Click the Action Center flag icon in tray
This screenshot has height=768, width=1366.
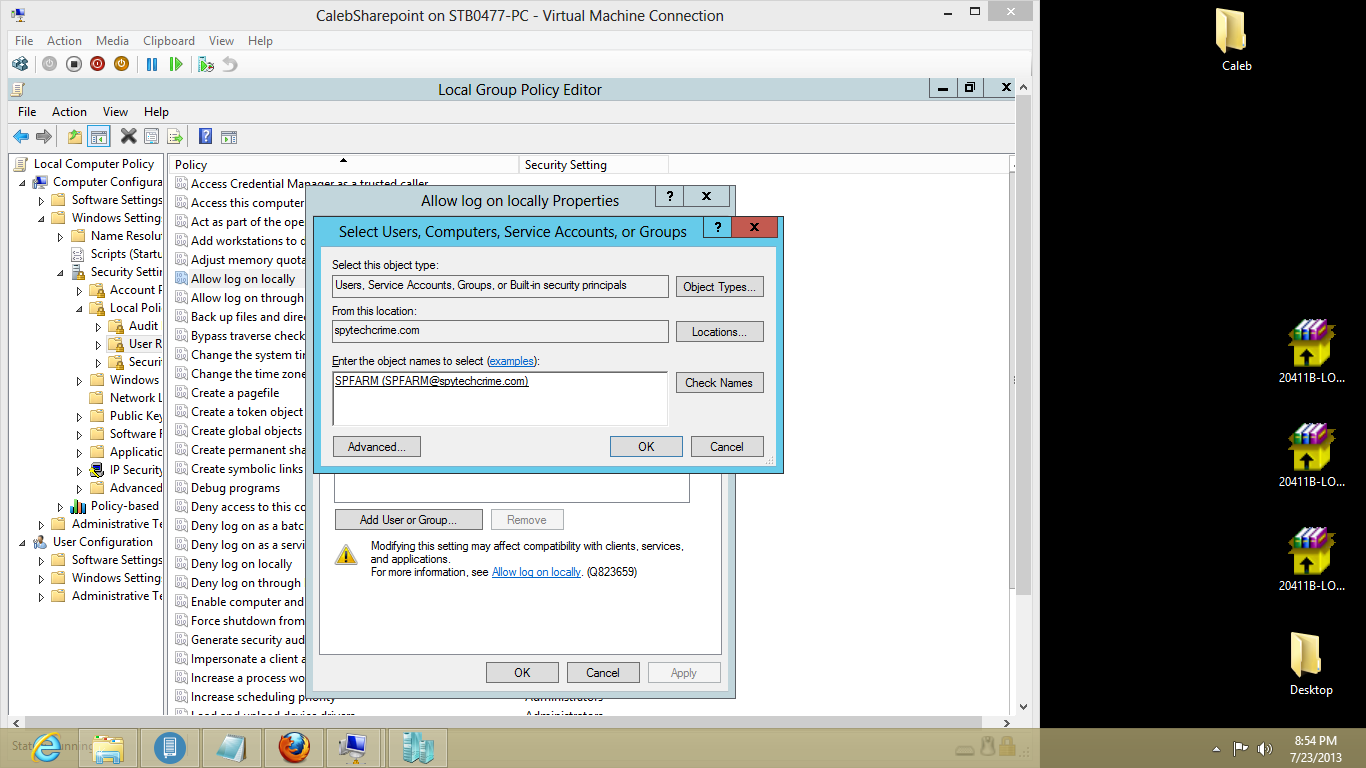pyautogui.click(x=1240, y=748)
